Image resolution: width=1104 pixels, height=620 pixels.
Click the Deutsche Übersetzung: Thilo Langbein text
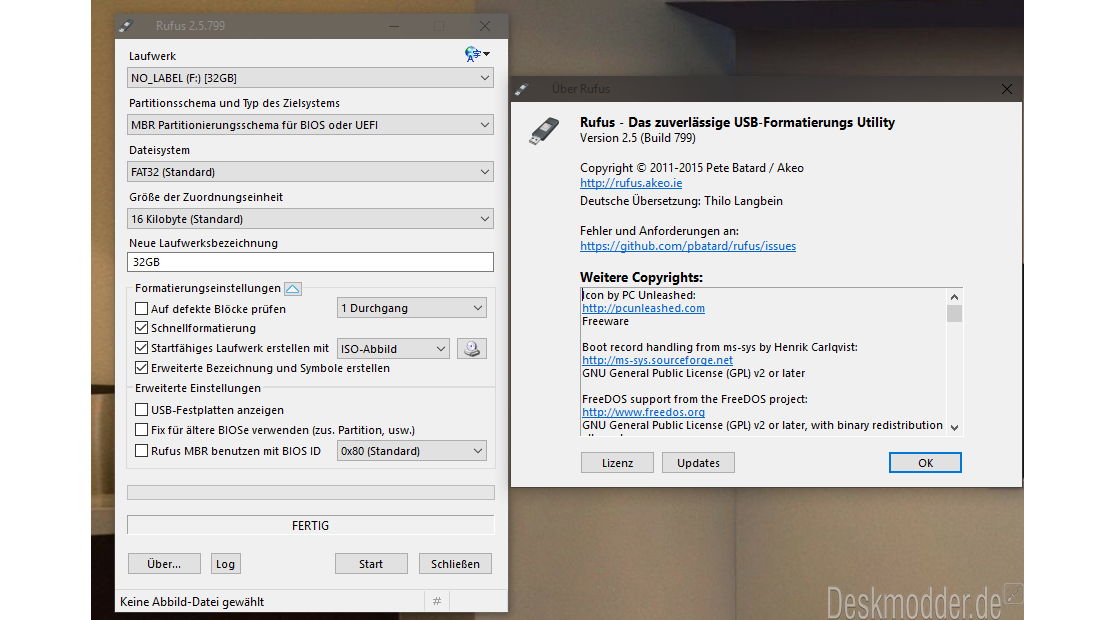(x=682, y=201)
